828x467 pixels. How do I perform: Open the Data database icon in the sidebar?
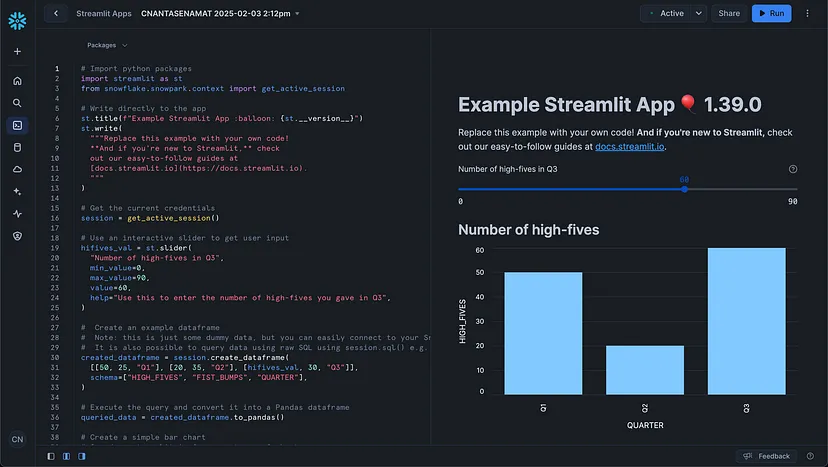point(17,147)
